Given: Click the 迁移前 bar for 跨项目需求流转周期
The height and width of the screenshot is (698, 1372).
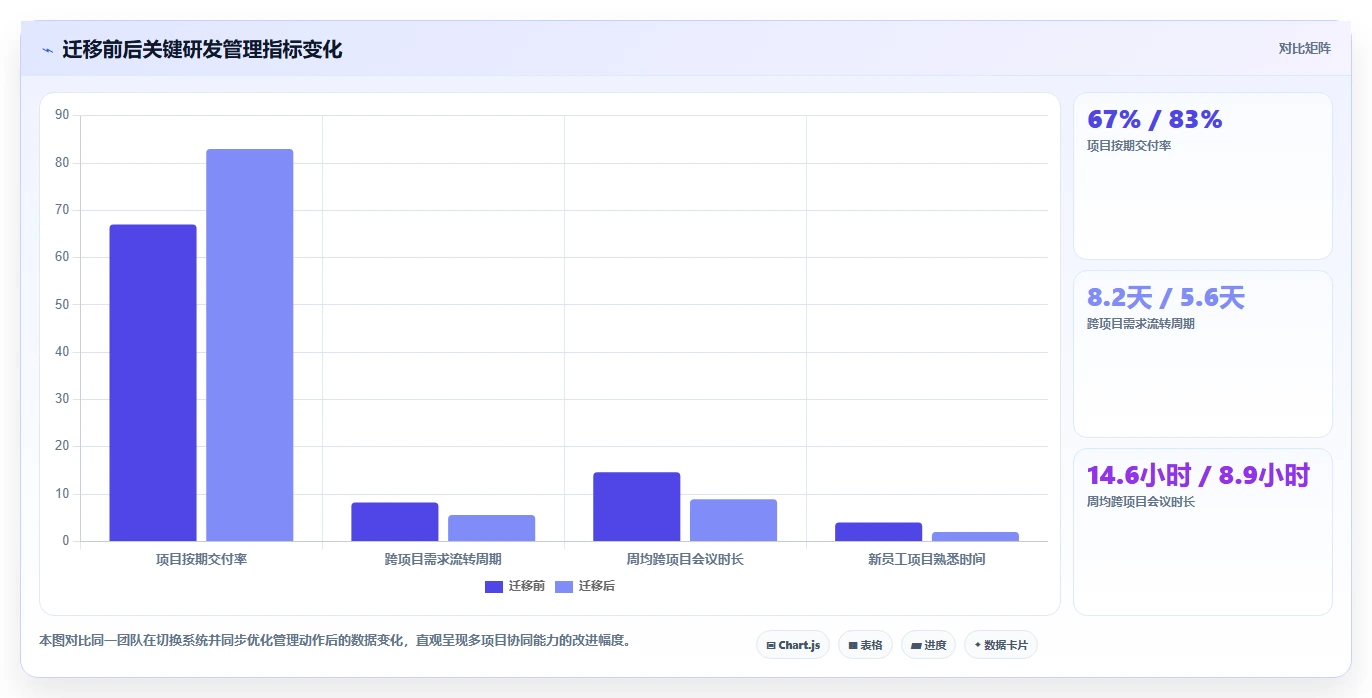Looking at the screenshot, I should (395, 522).
